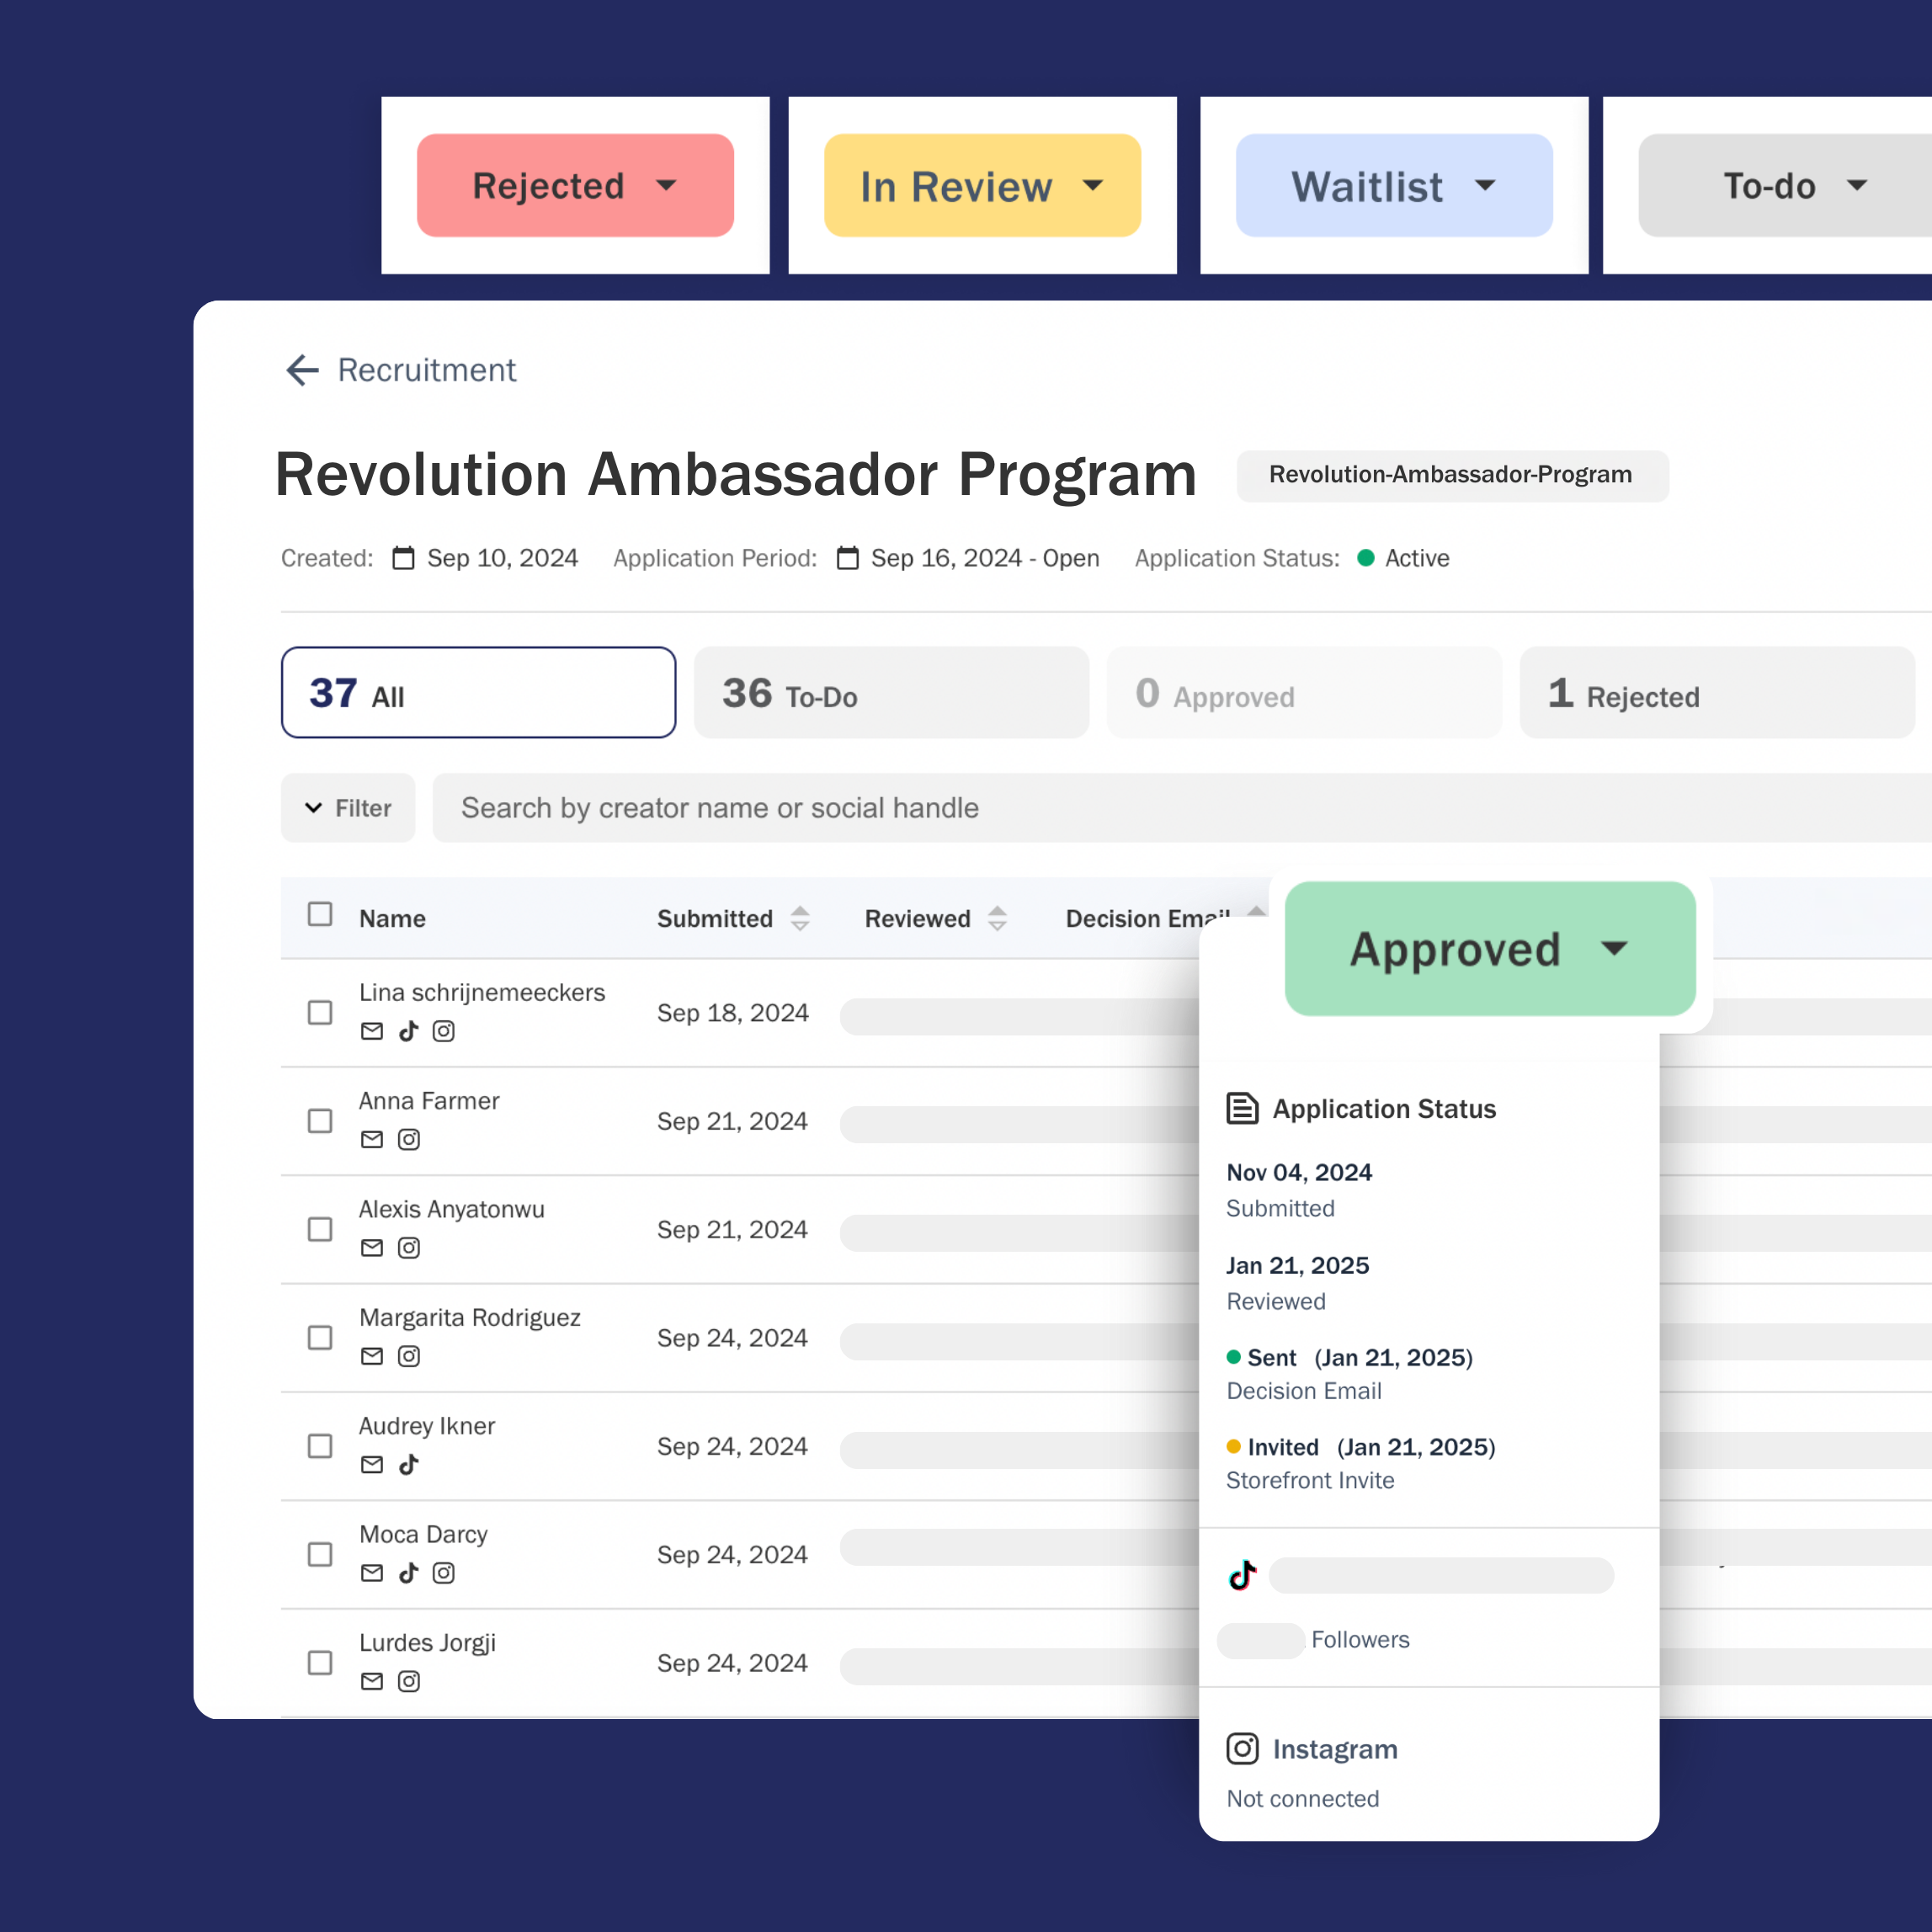Select the 1 Rejected tab

click(1717, 692)
